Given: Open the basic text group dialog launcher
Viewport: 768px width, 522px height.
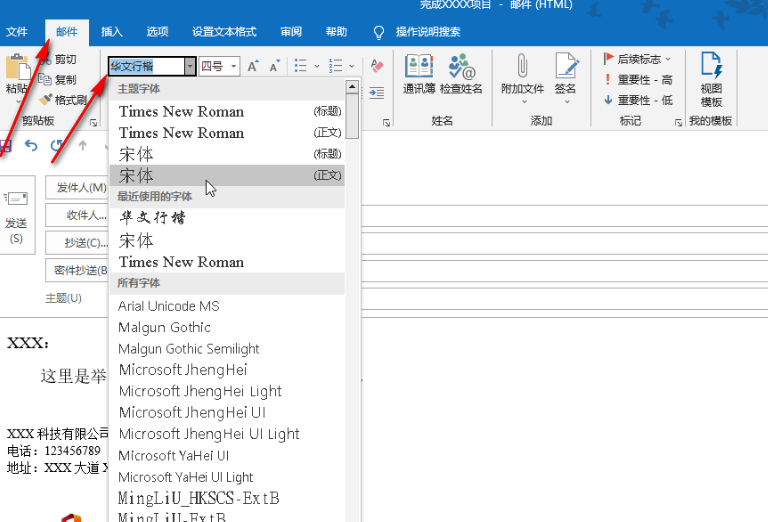Looking at the screenshot, I should click(386, 123).
